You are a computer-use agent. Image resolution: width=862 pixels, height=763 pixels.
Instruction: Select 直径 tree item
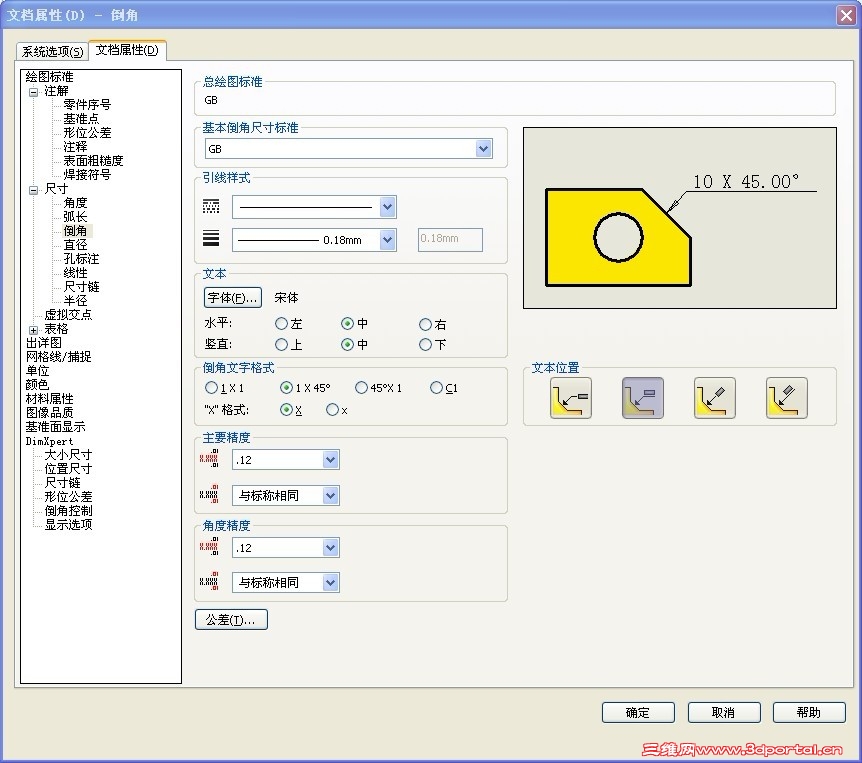75,245
